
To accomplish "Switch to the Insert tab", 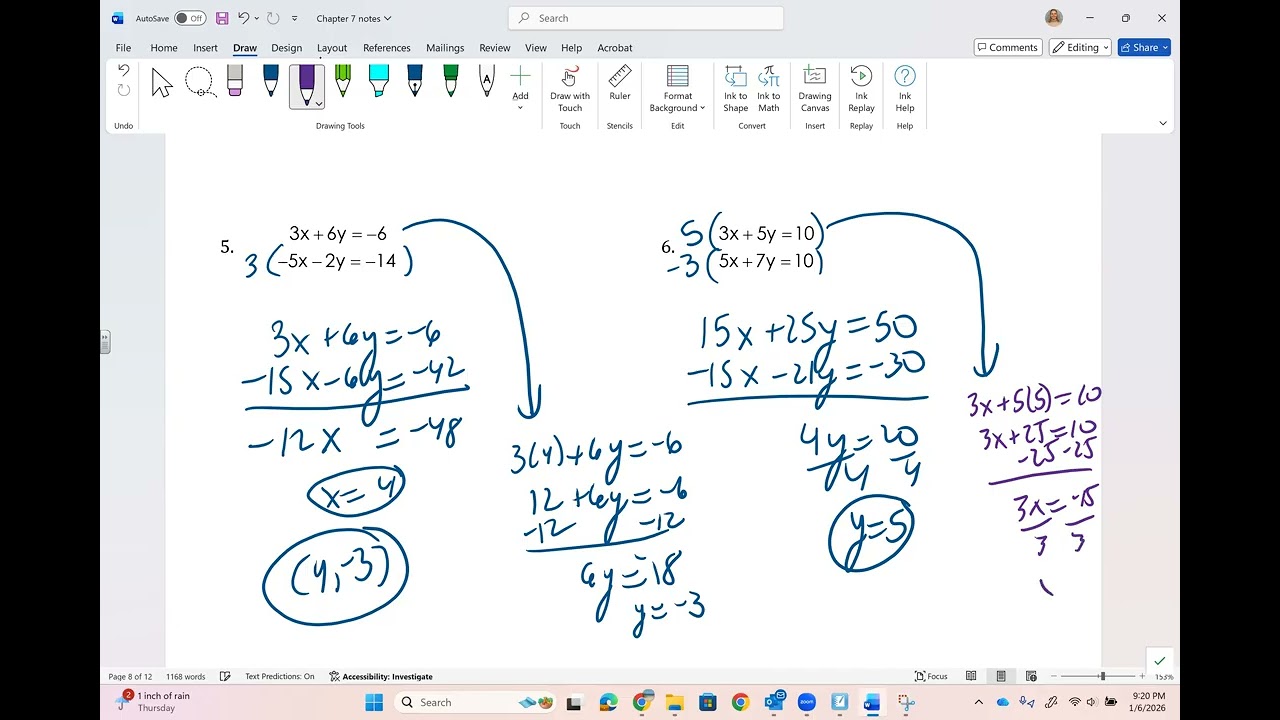I will 205,47.
